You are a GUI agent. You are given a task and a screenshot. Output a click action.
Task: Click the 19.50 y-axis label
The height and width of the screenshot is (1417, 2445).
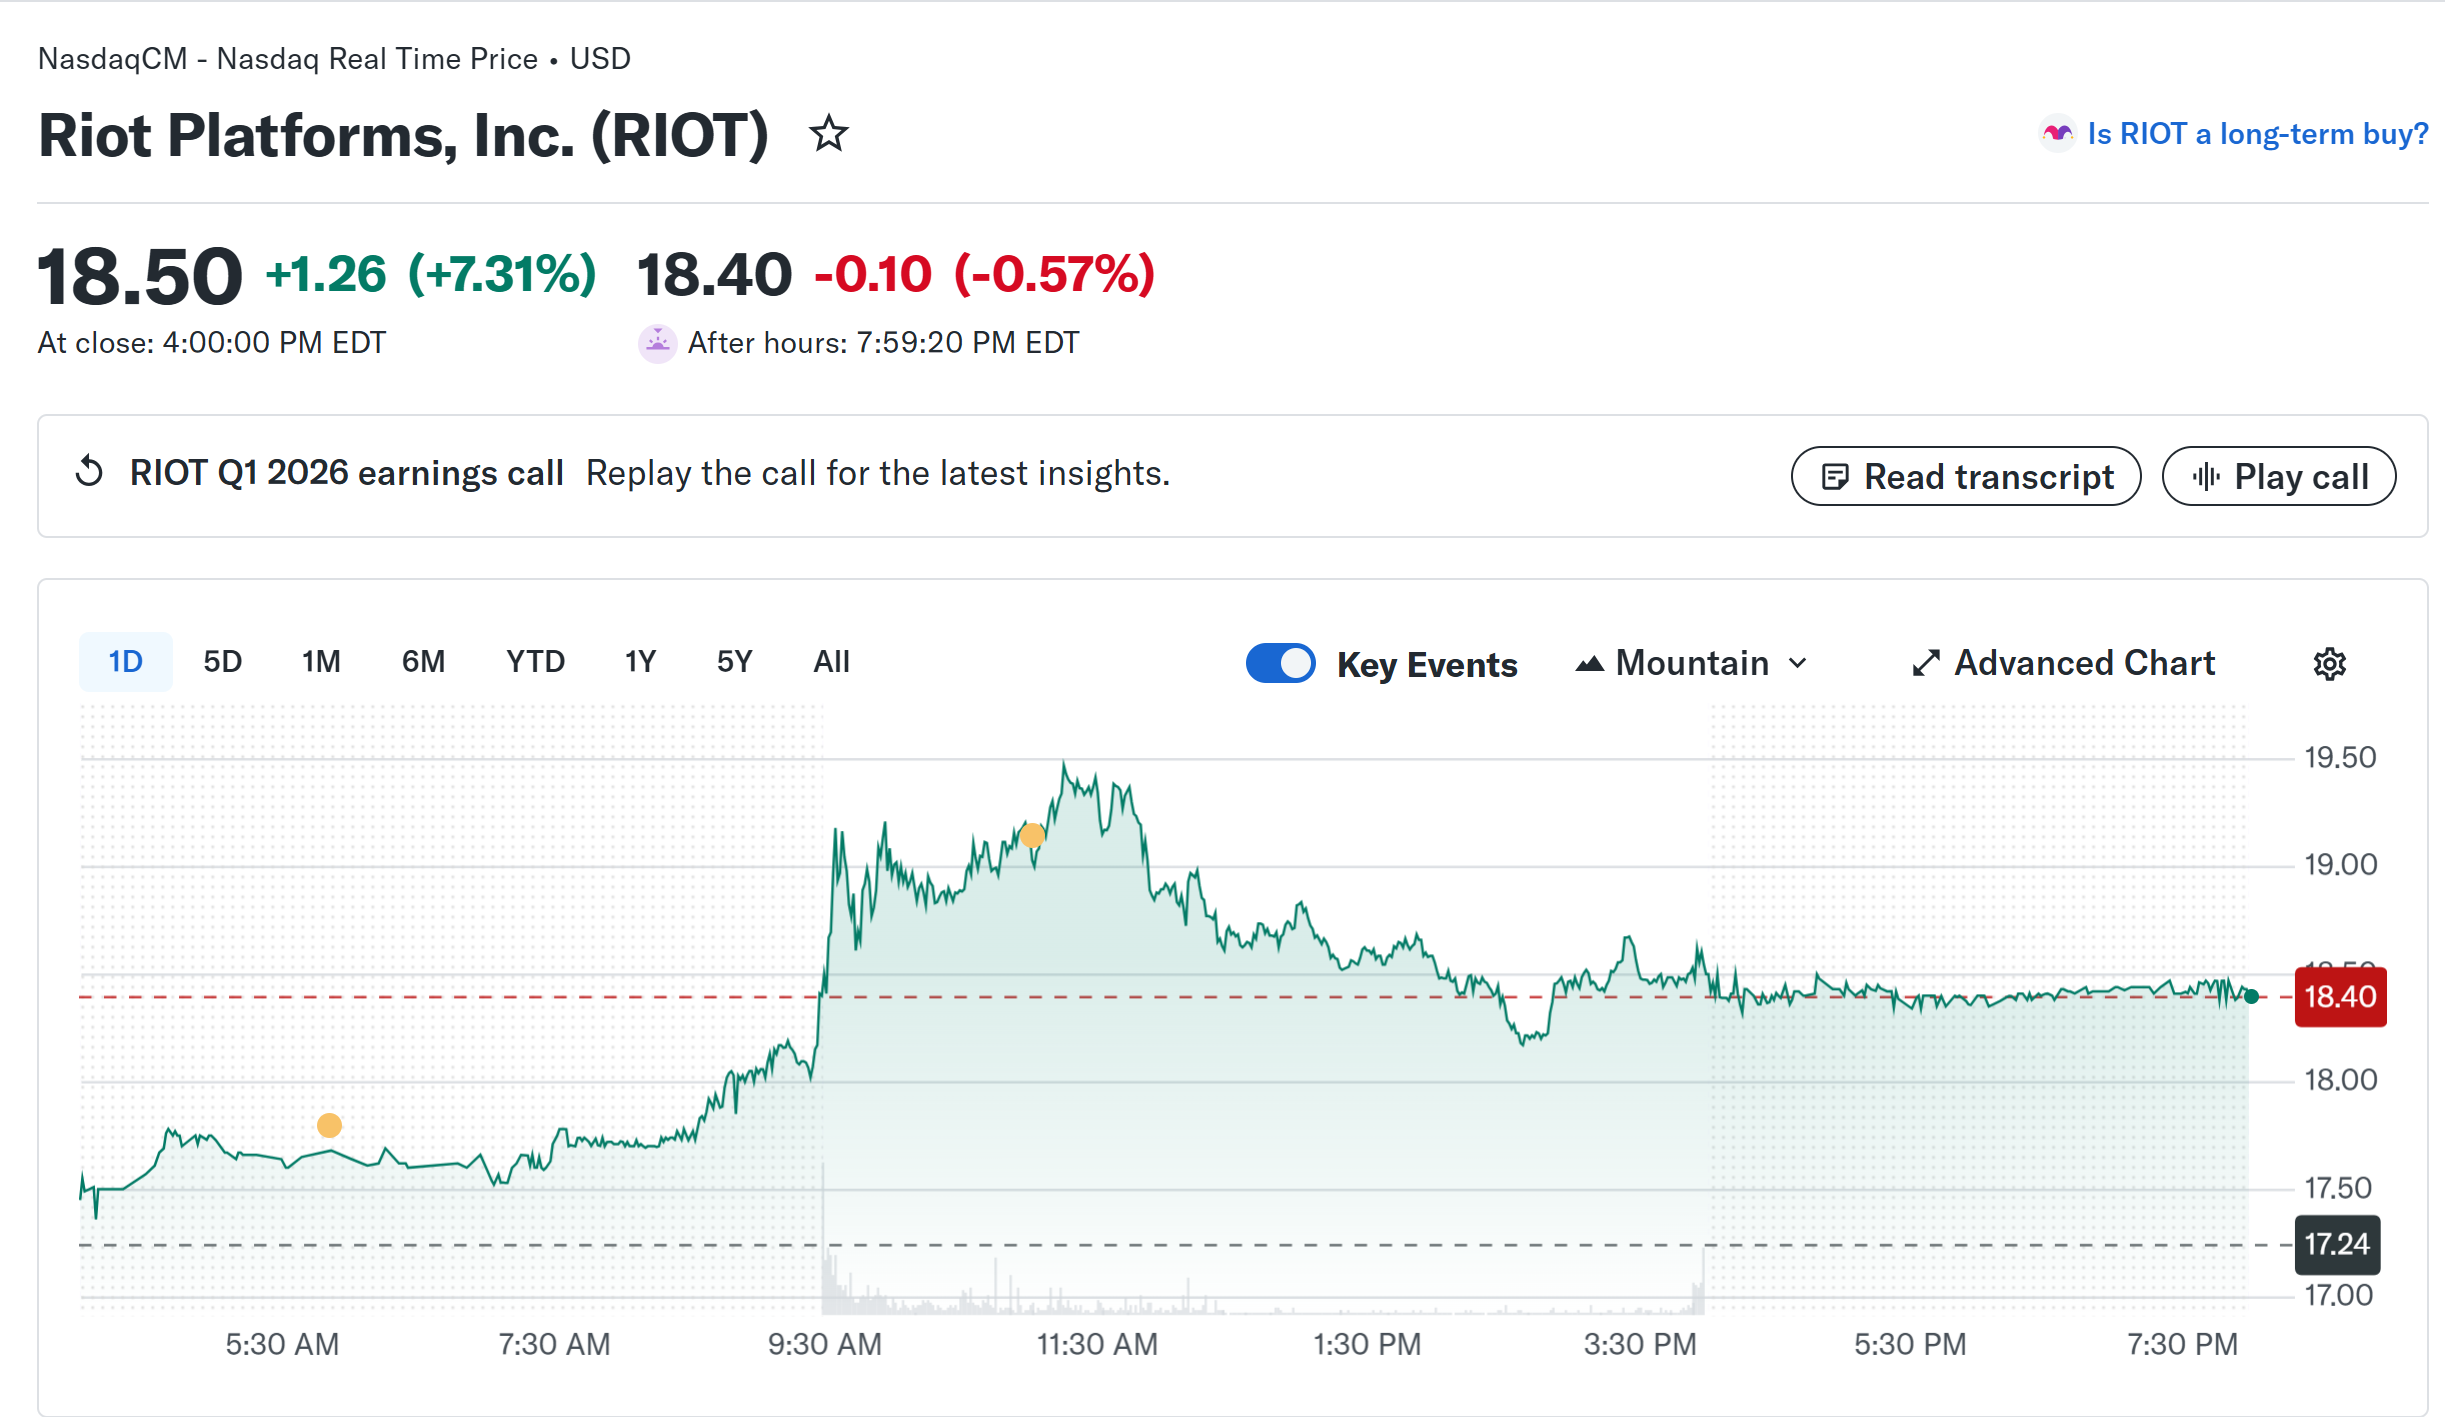[x=2340, y=757]
